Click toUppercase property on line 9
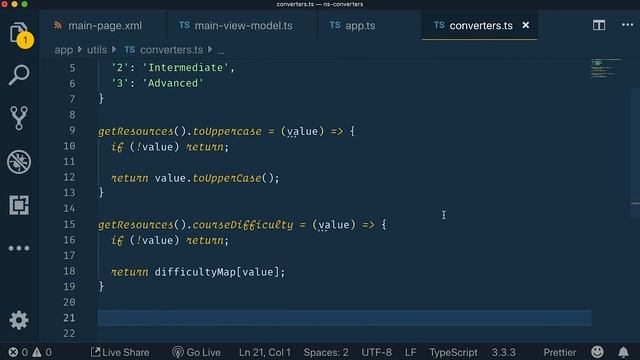Viewport: 640px width, 360px height. point(227,131)
